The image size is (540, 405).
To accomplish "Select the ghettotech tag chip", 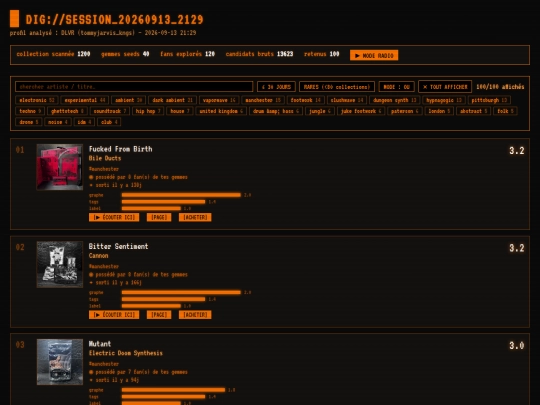I will click(67, 111).
